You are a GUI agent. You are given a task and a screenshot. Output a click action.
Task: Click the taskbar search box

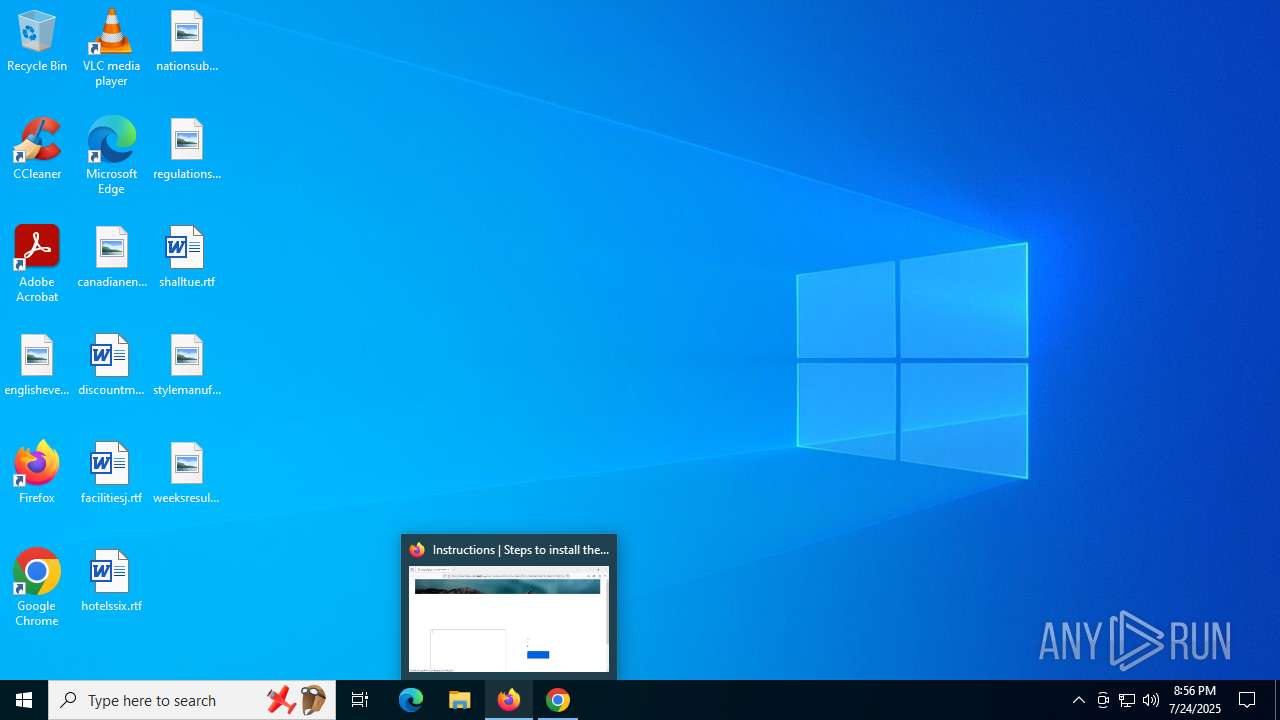tap(192, 700)
